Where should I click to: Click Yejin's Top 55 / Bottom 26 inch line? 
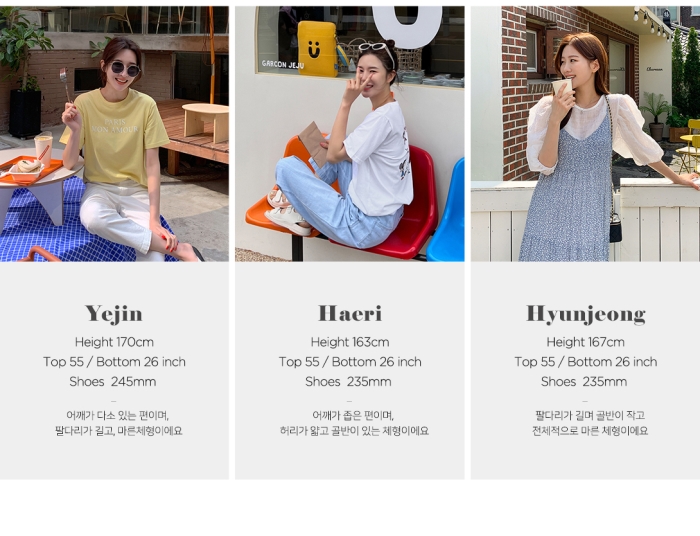(x=114, y=362)
